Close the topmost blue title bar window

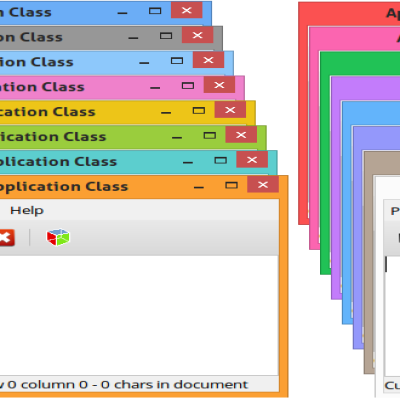(187, 10)
